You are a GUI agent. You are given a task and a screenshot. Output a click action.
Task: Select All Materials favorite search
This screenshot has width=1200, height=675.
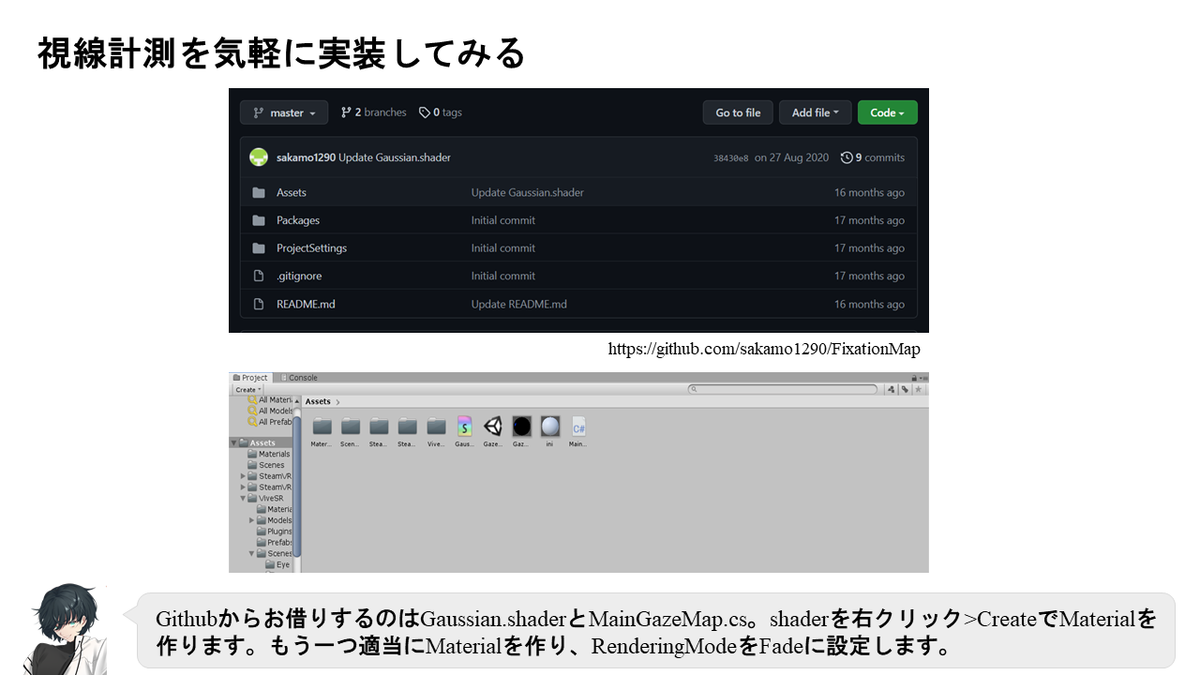(x=268, y=400)
